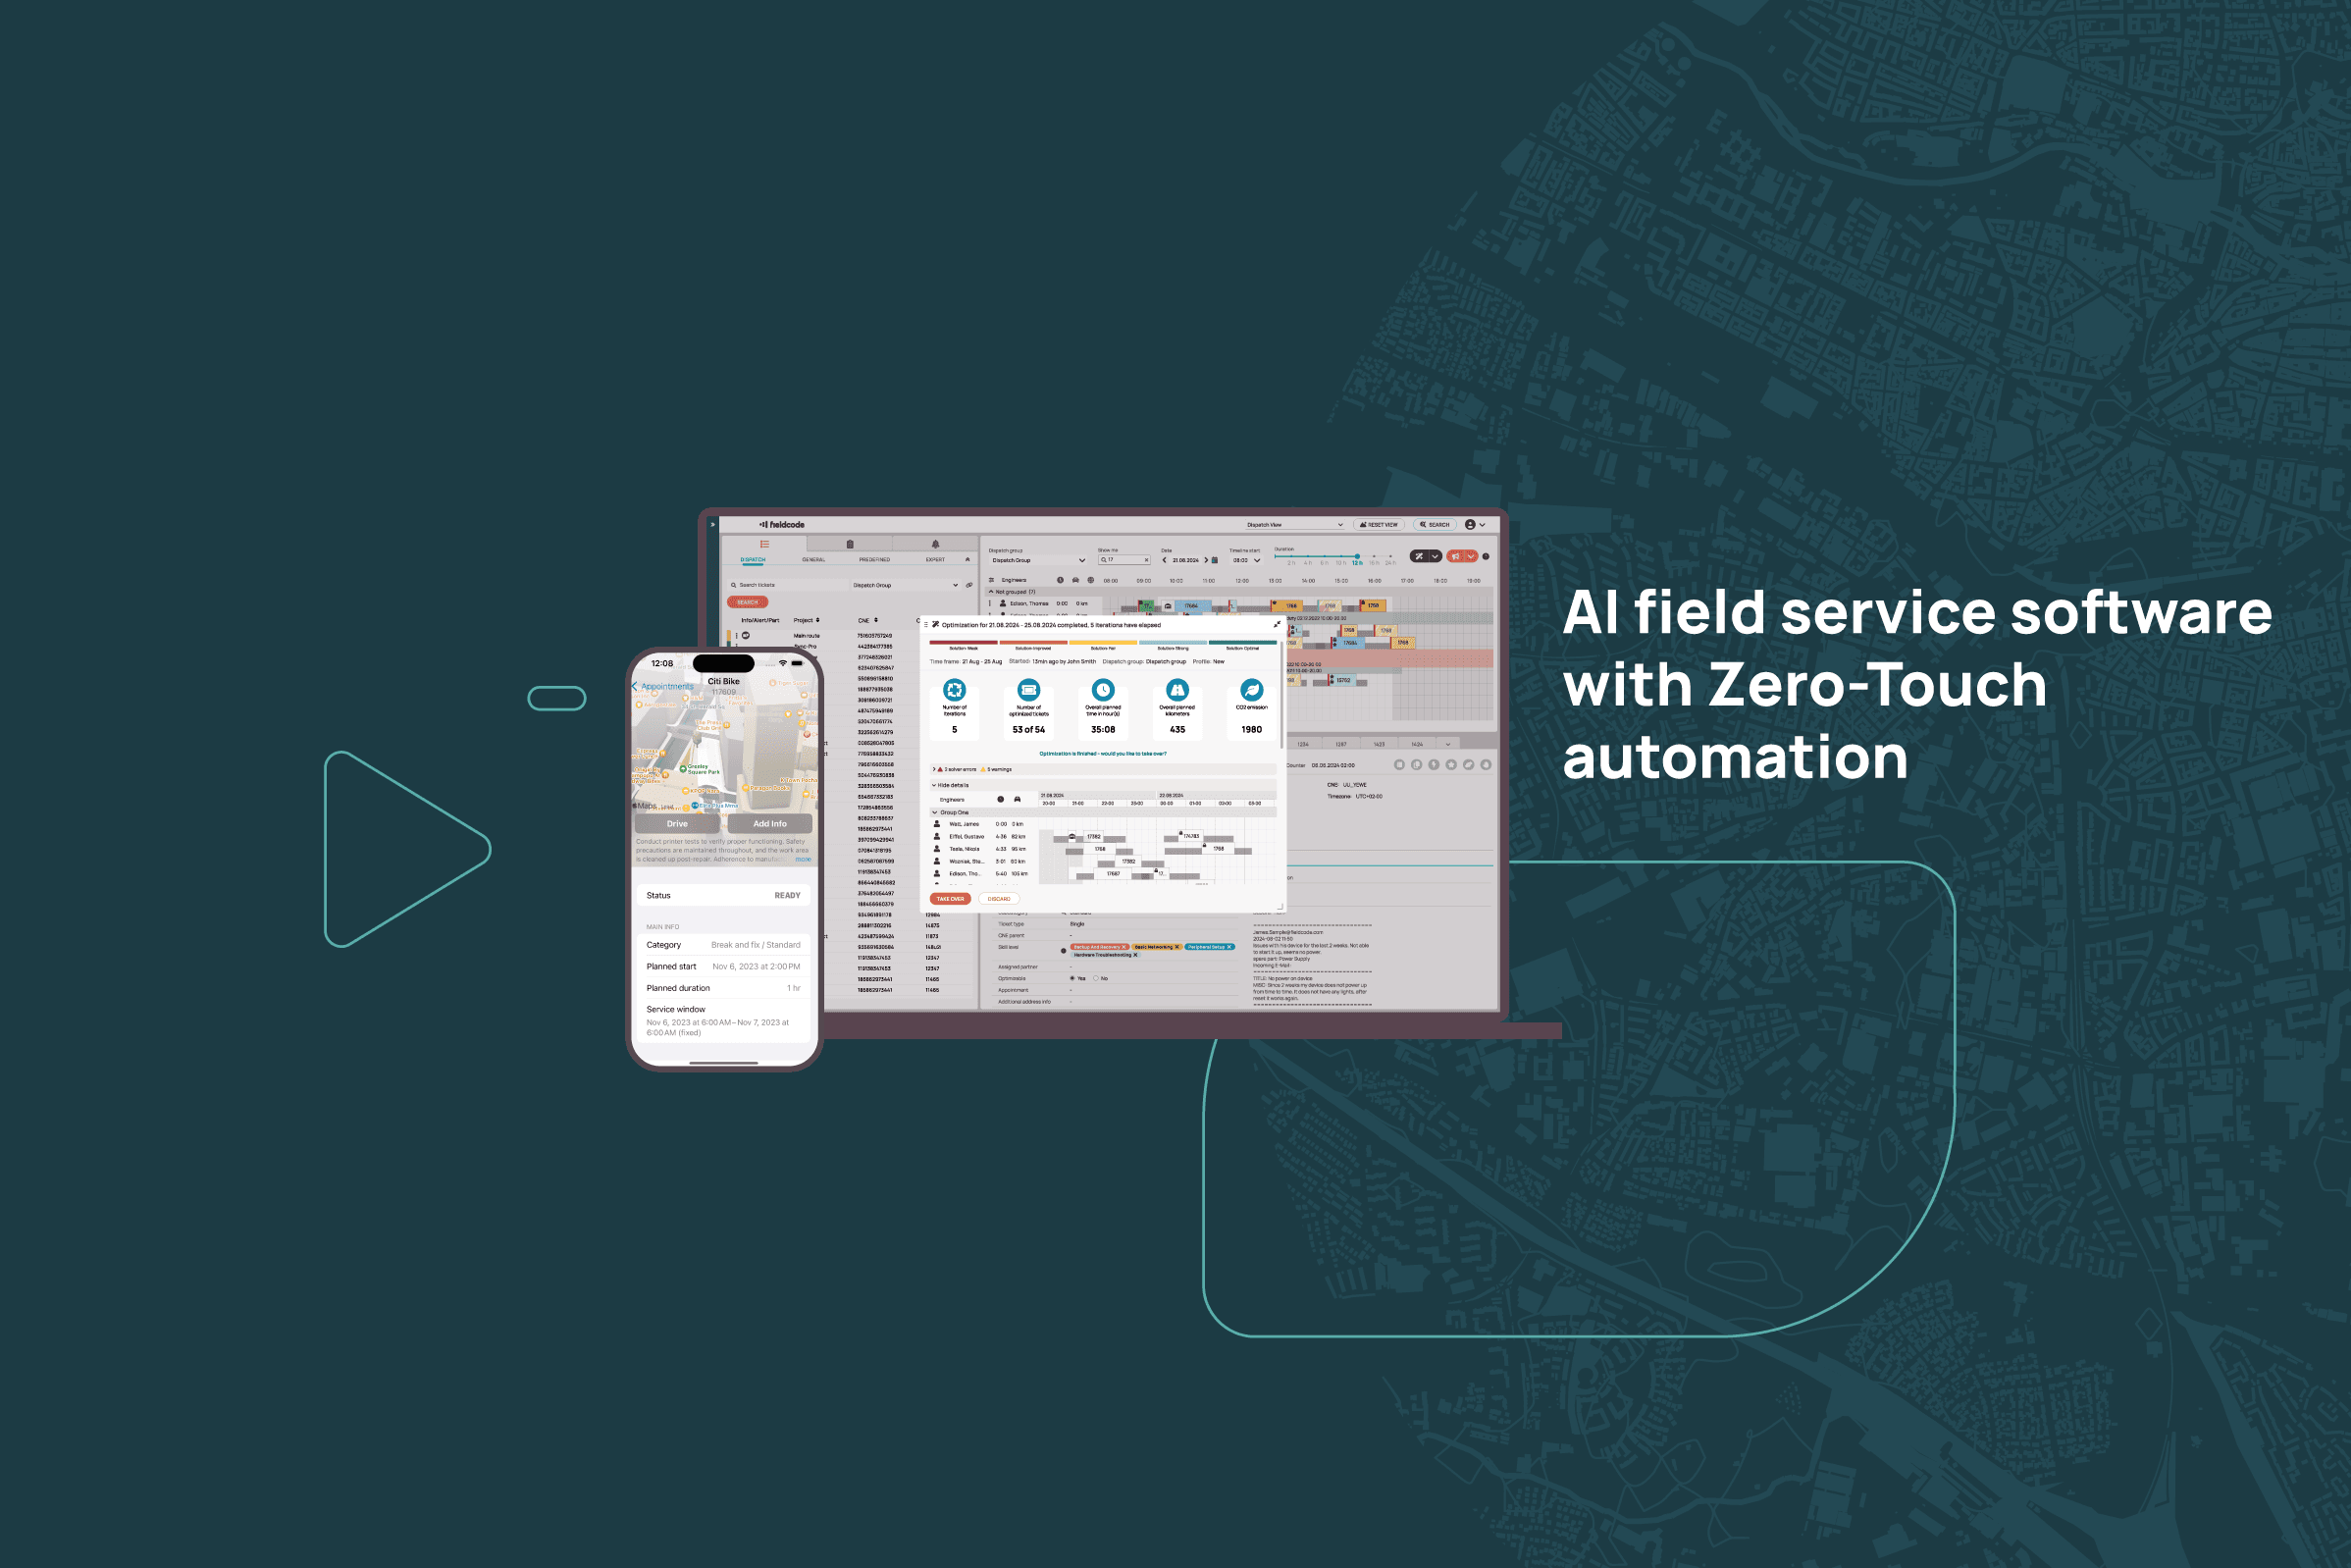The height and width of the screenshot is (1568, 2351).
Task: Click the red SEARCH button under ticket search
Action: point(748,602)
